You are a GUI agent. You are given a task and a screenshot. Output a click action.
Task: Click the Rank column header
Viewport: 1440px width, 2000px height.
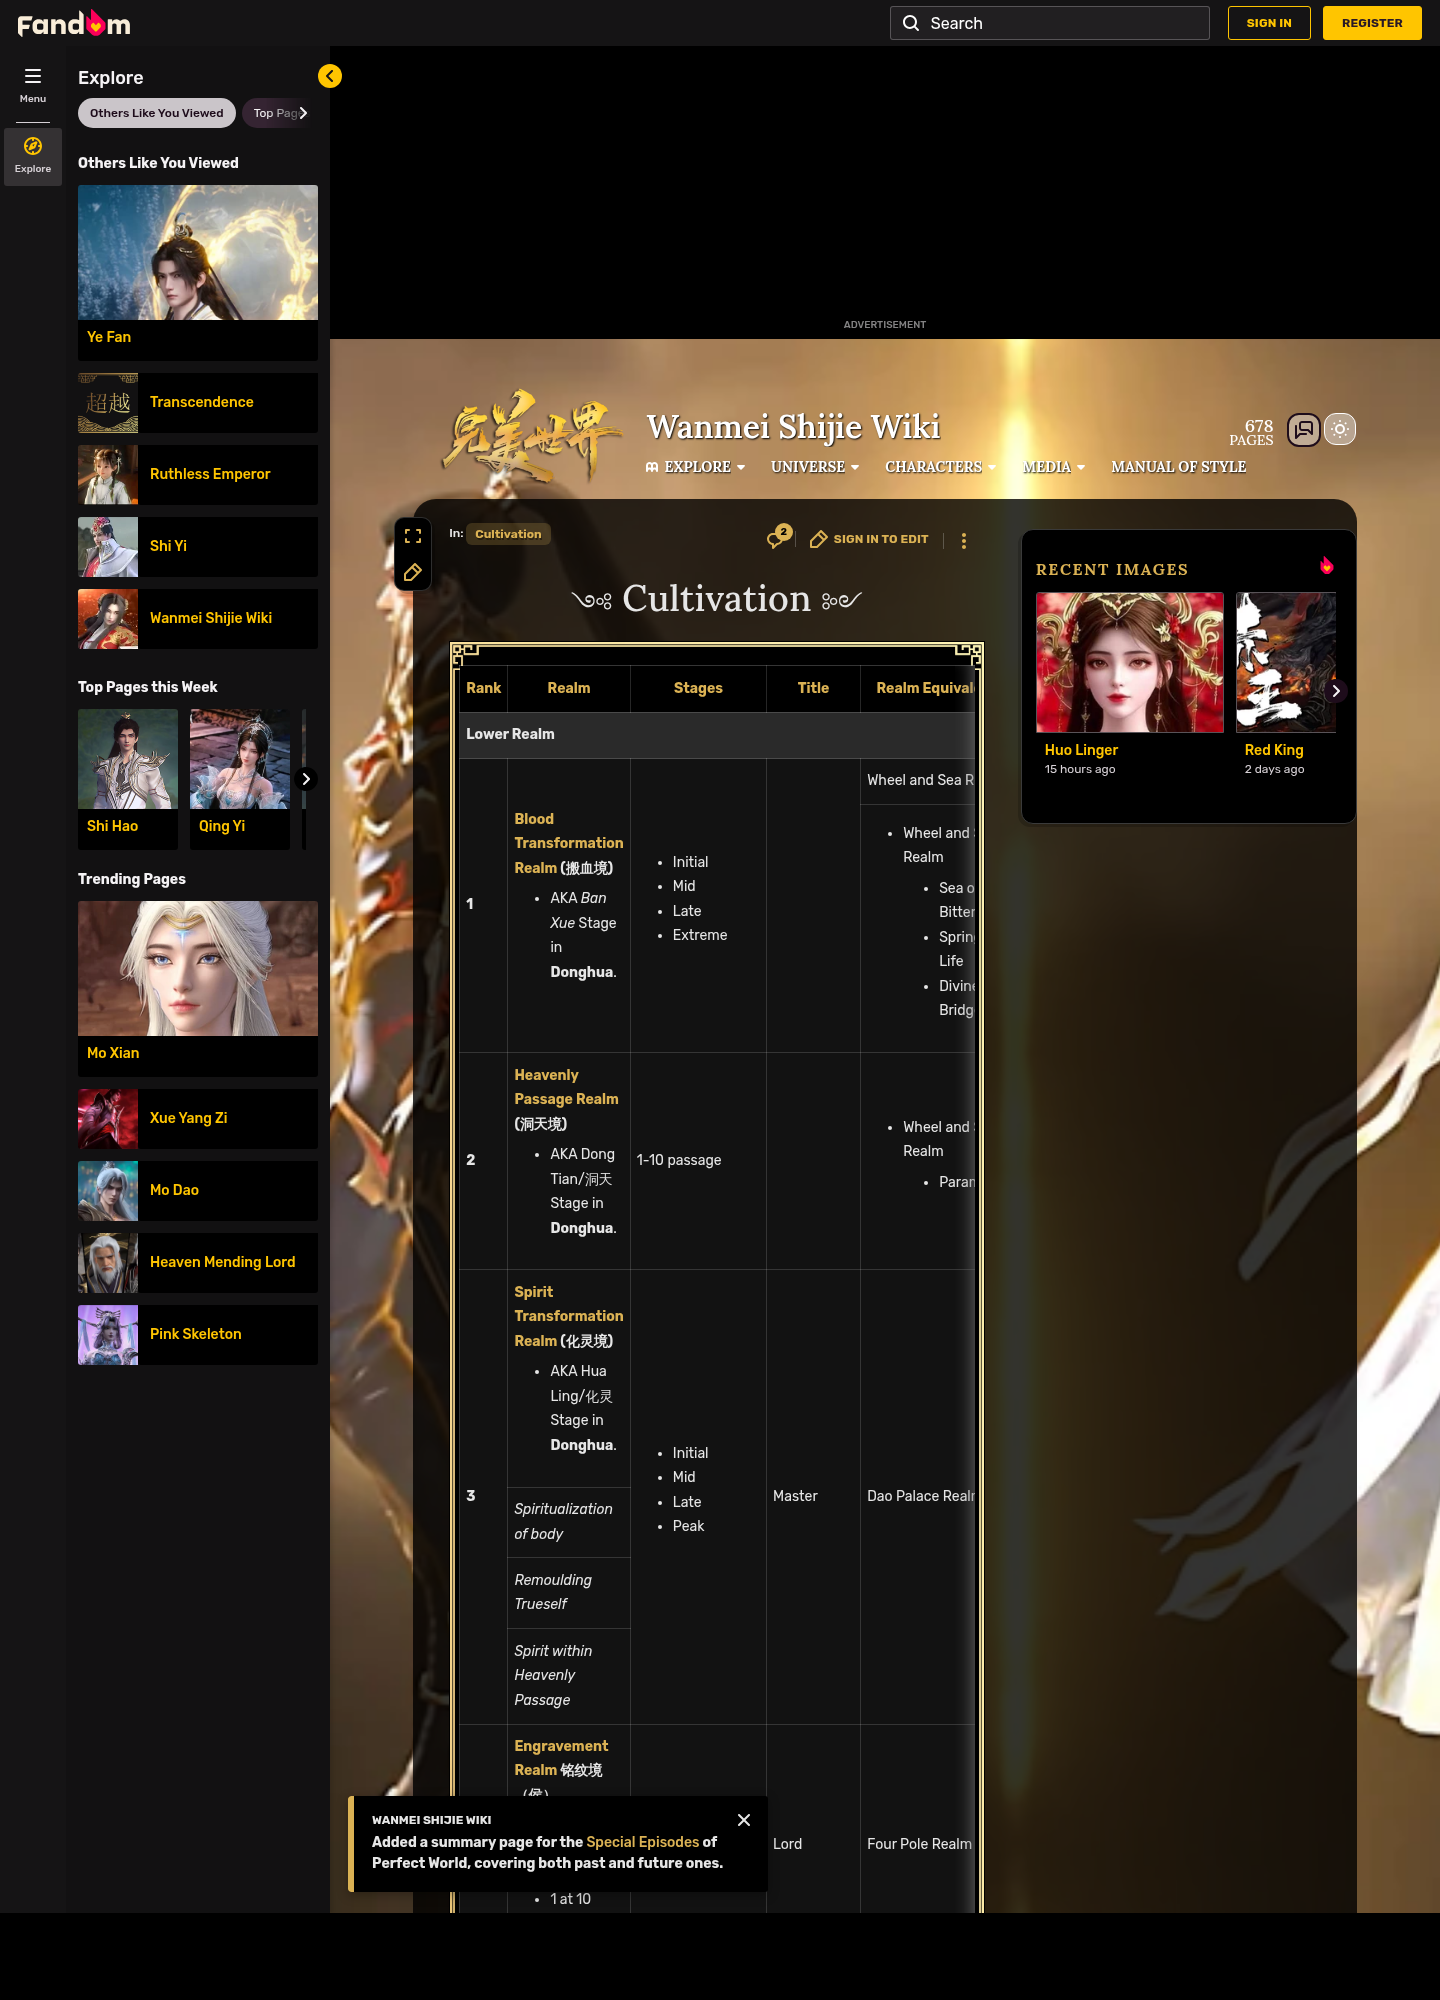click(484, 688)
